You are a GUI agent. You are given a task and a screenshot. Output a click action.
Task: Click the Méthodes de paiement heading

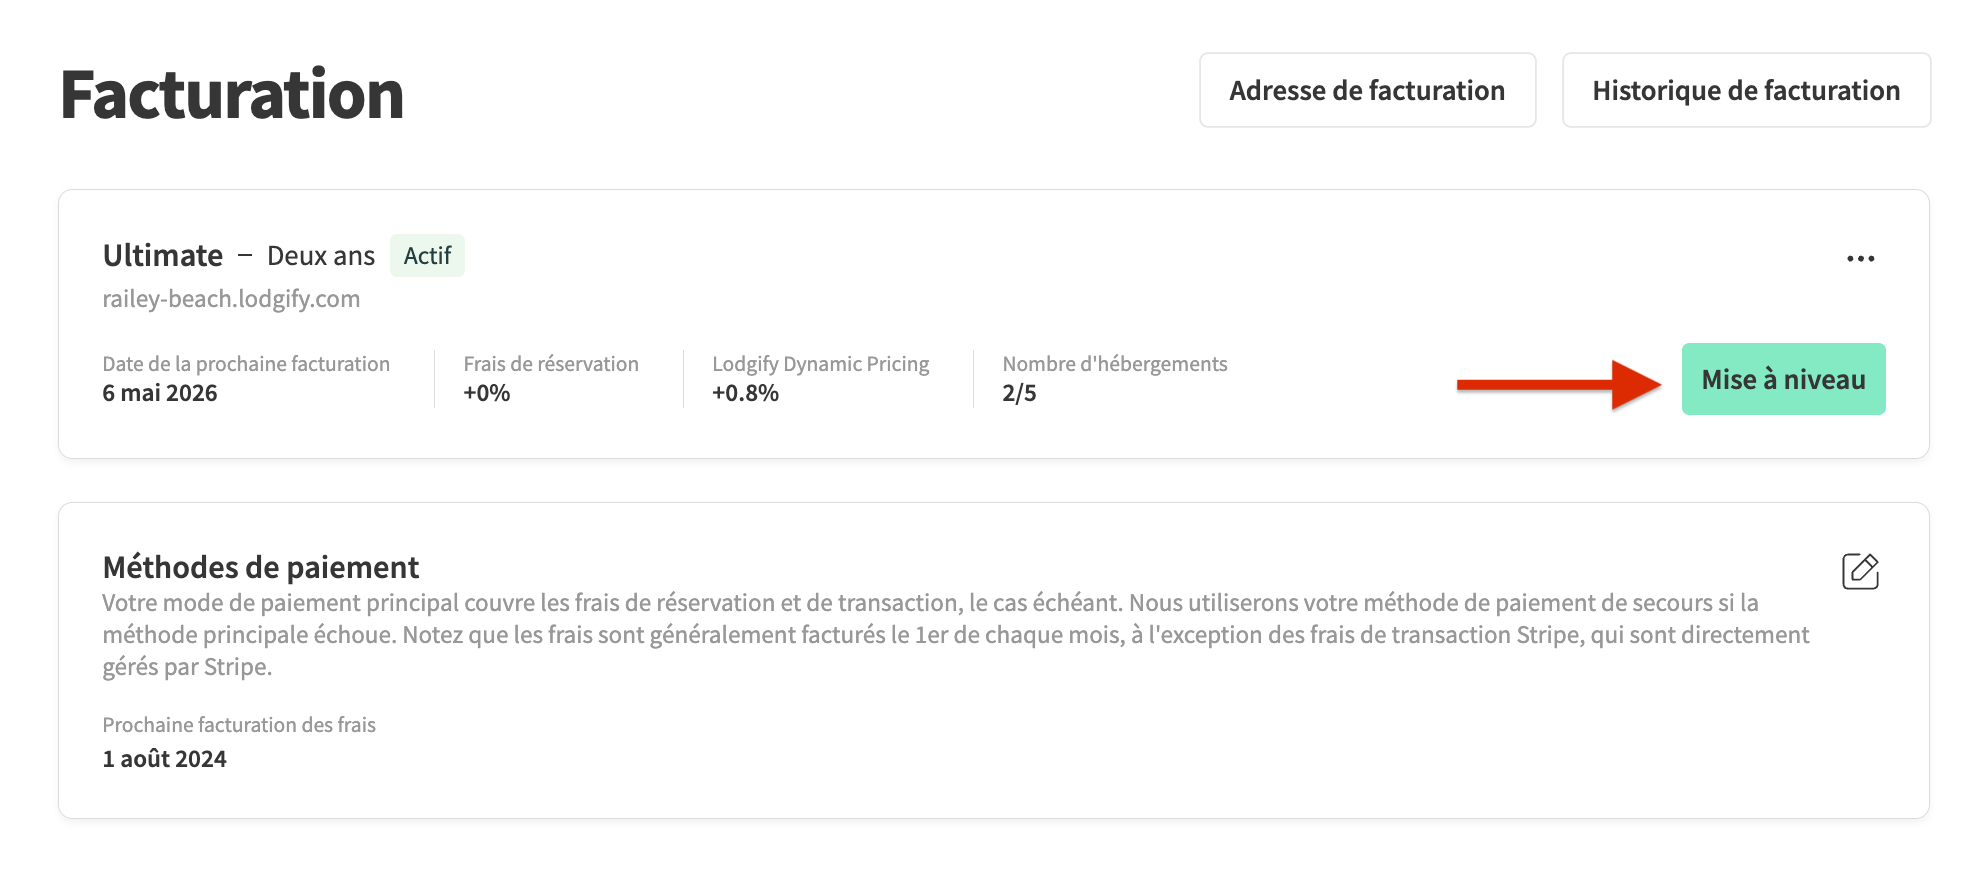261,567
